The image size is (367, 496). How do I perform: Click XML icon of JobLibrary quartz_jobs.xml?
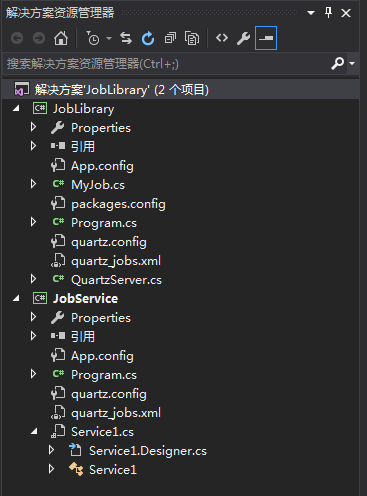point(58,260)
